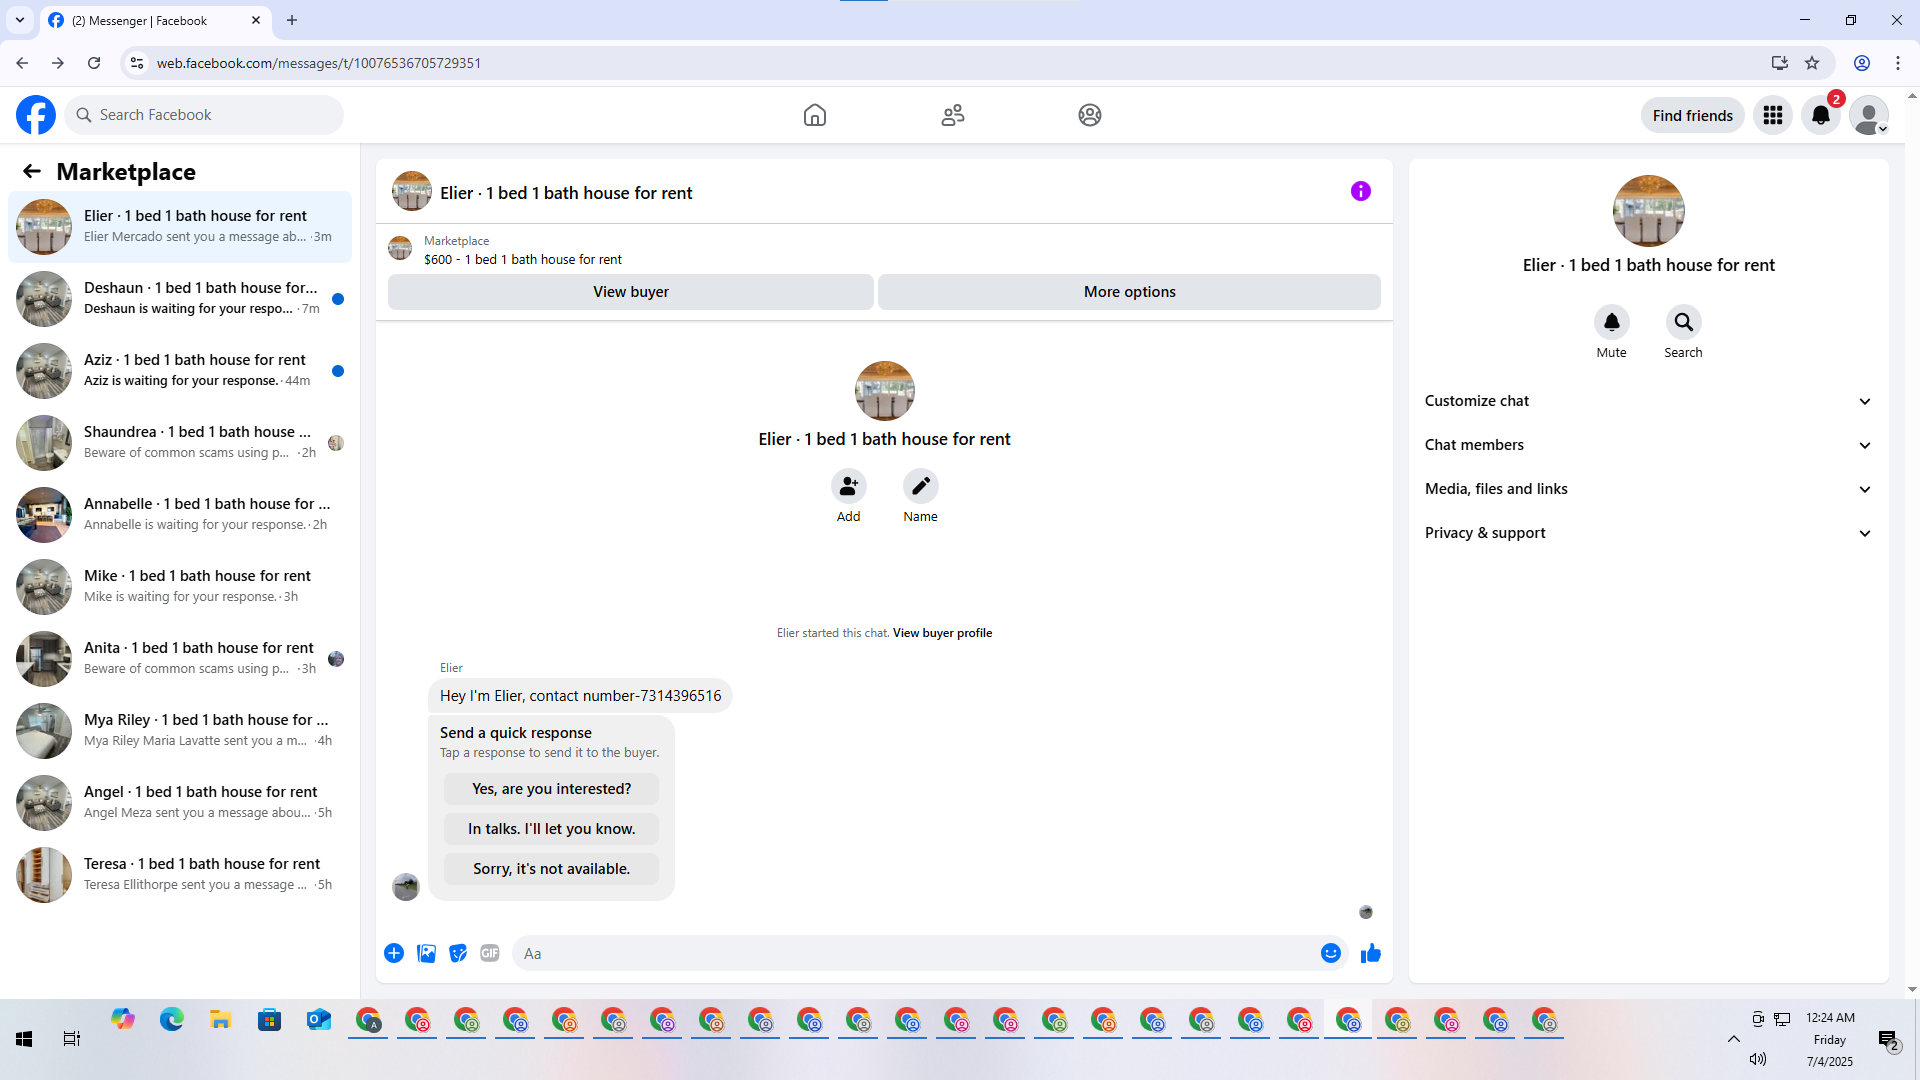Viewport: 1920px width, 1080px height.
Task: Click View buyer profile link
Action: [x=942, y=633]
